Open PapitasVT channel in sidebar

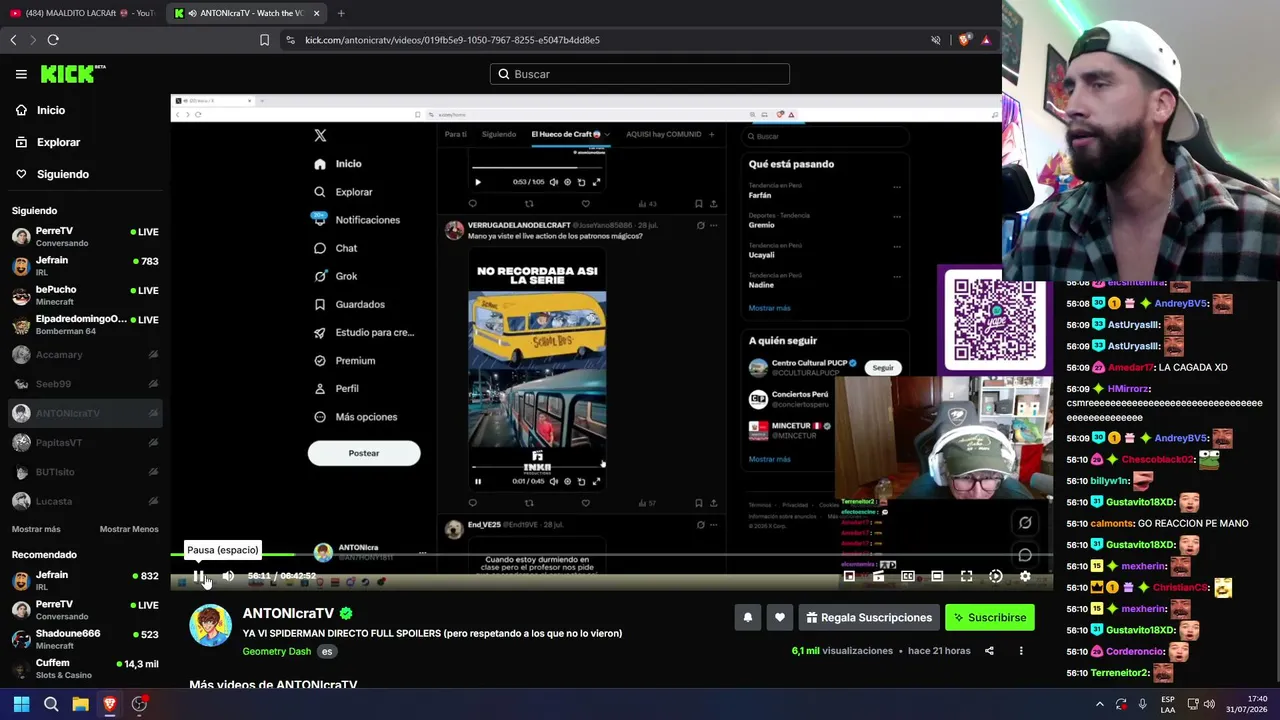[x=85, y=443]
